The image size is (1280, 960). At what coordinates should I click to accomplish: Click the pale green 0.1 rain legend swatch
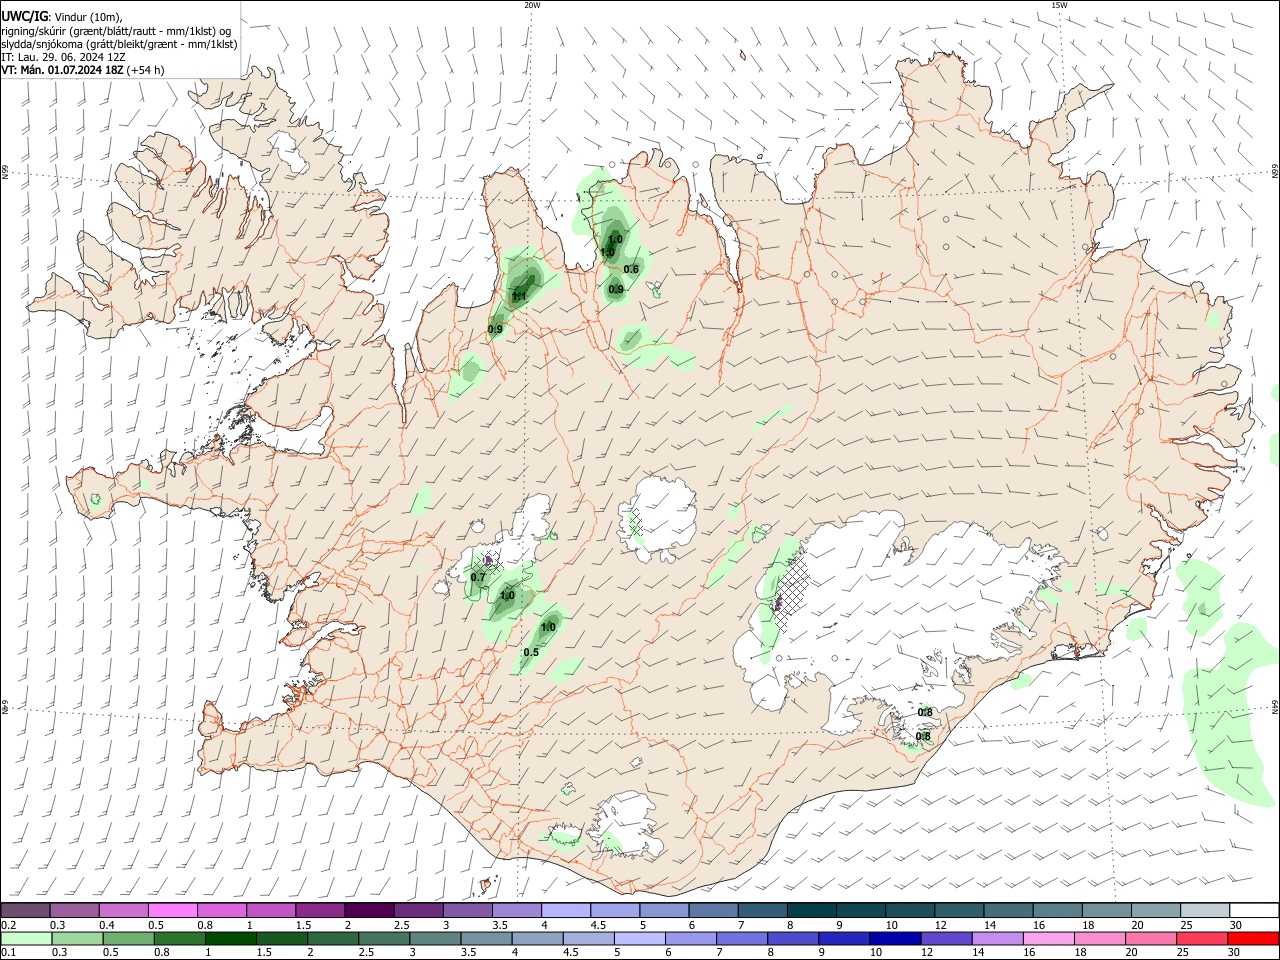[x=25, y=938]
